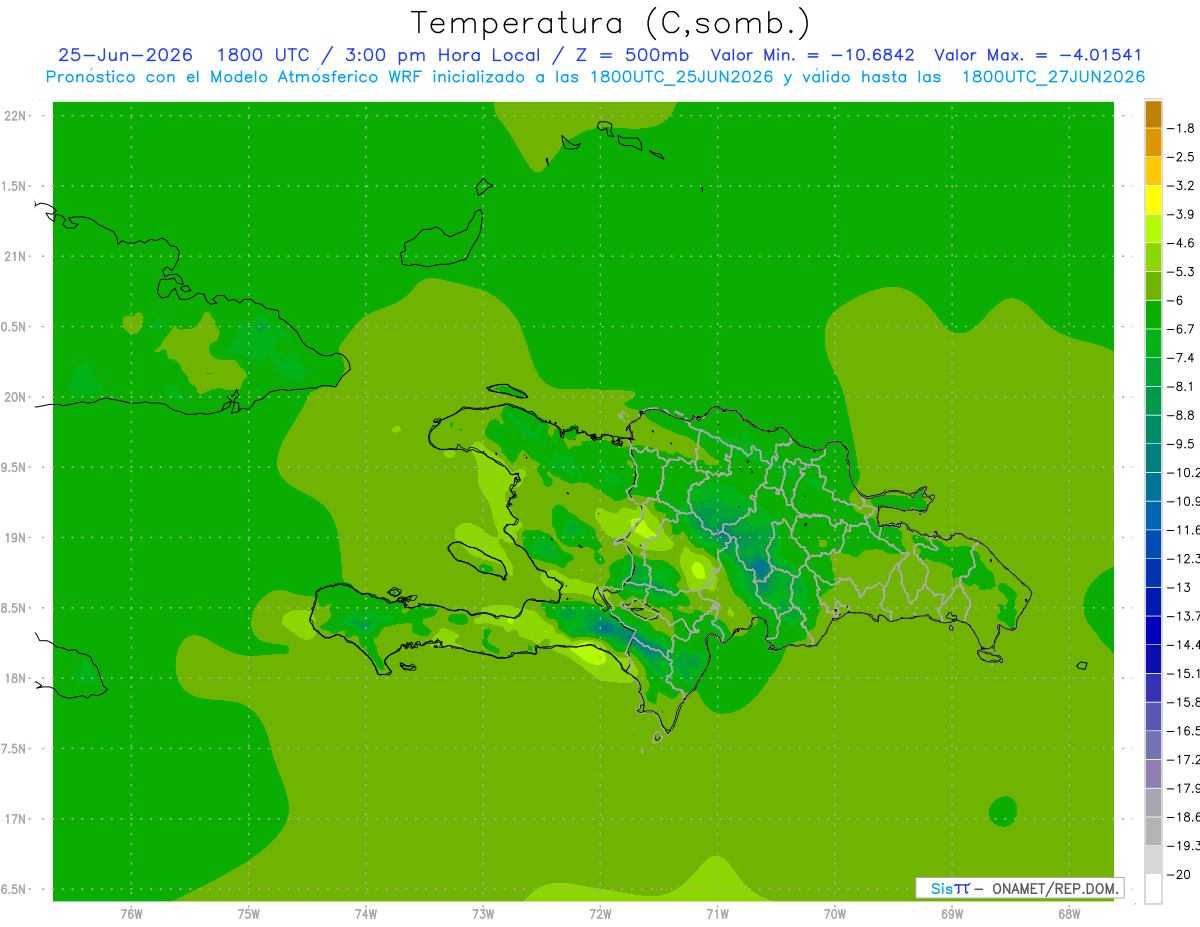
Task: Click the '-20' colorbar value
Action: [1178, 874]
